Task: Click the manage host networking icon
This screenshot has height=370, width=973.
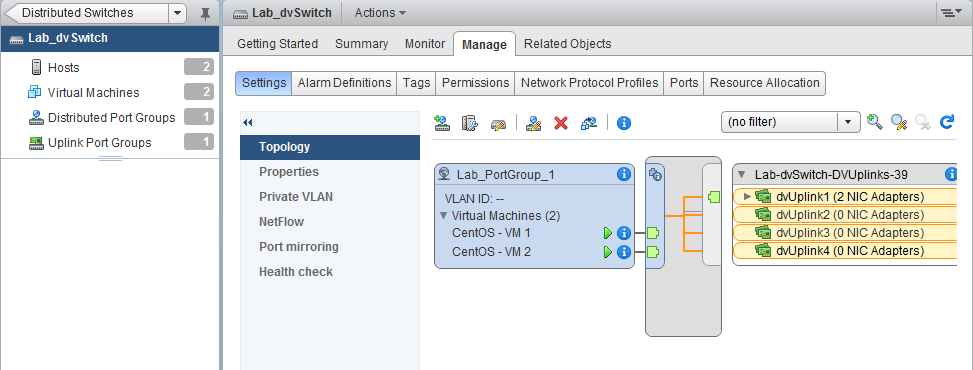Action: click(470, 122)
